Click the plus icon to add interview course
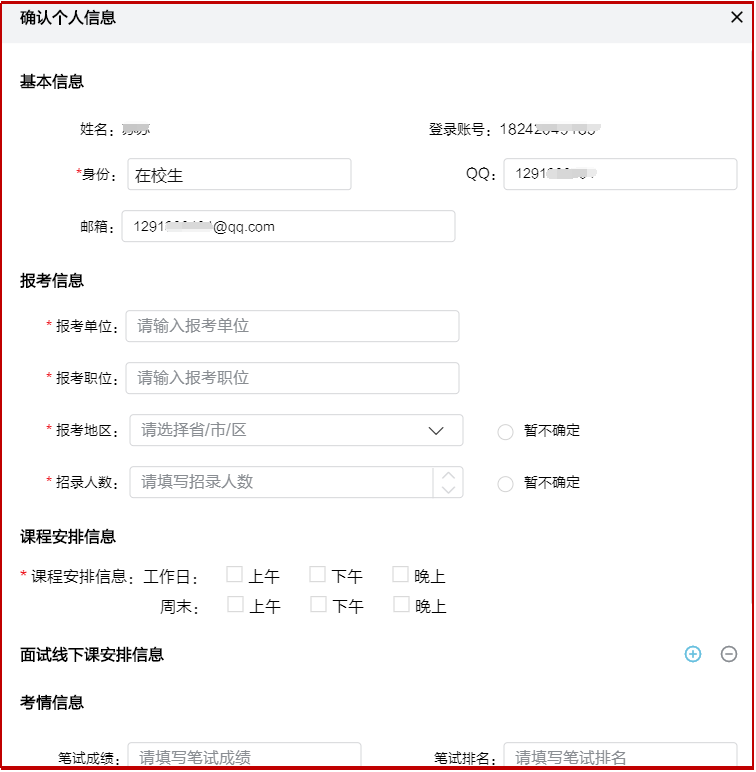The image size is (756, 772). 693,654
